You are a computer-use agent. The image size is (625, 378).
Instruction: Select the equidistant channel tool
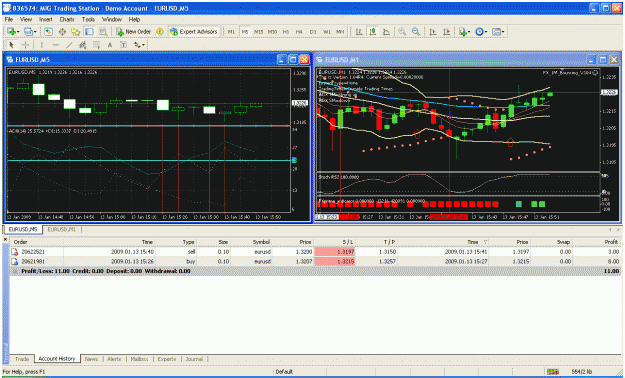pos(83,45)
